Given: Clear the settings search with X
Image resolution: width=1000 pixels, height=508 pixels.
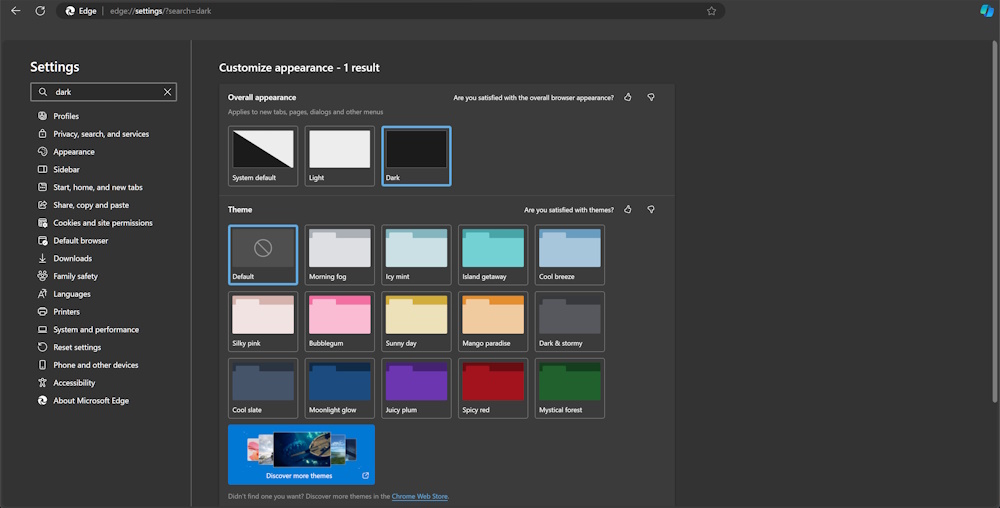Looking at the screenshot, I should pyautogui.click(x=167, y=92).
